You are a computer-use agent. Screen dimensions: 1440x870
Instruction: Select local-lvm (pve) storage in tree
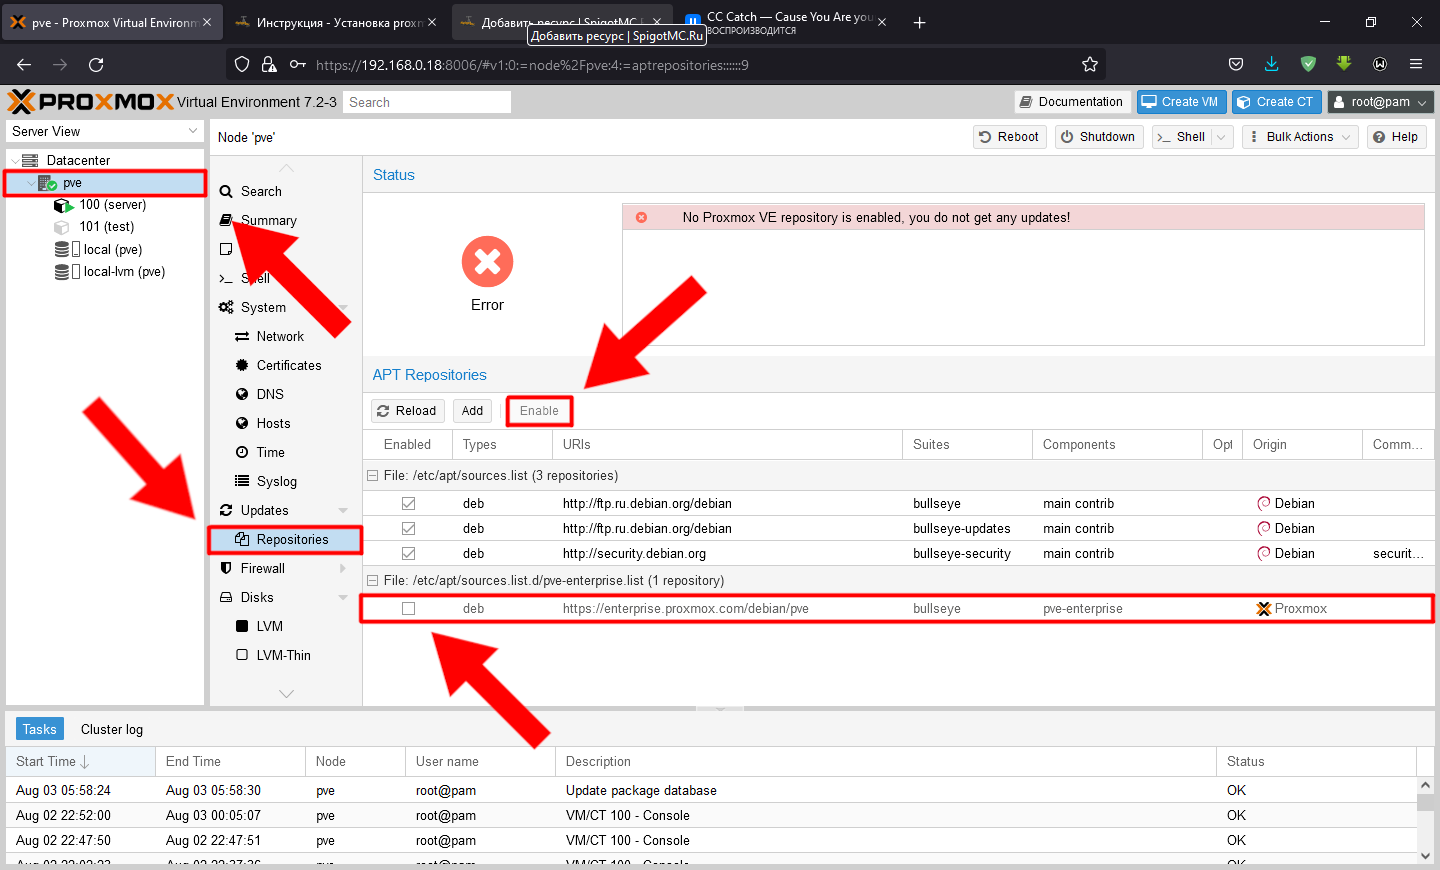124,271
